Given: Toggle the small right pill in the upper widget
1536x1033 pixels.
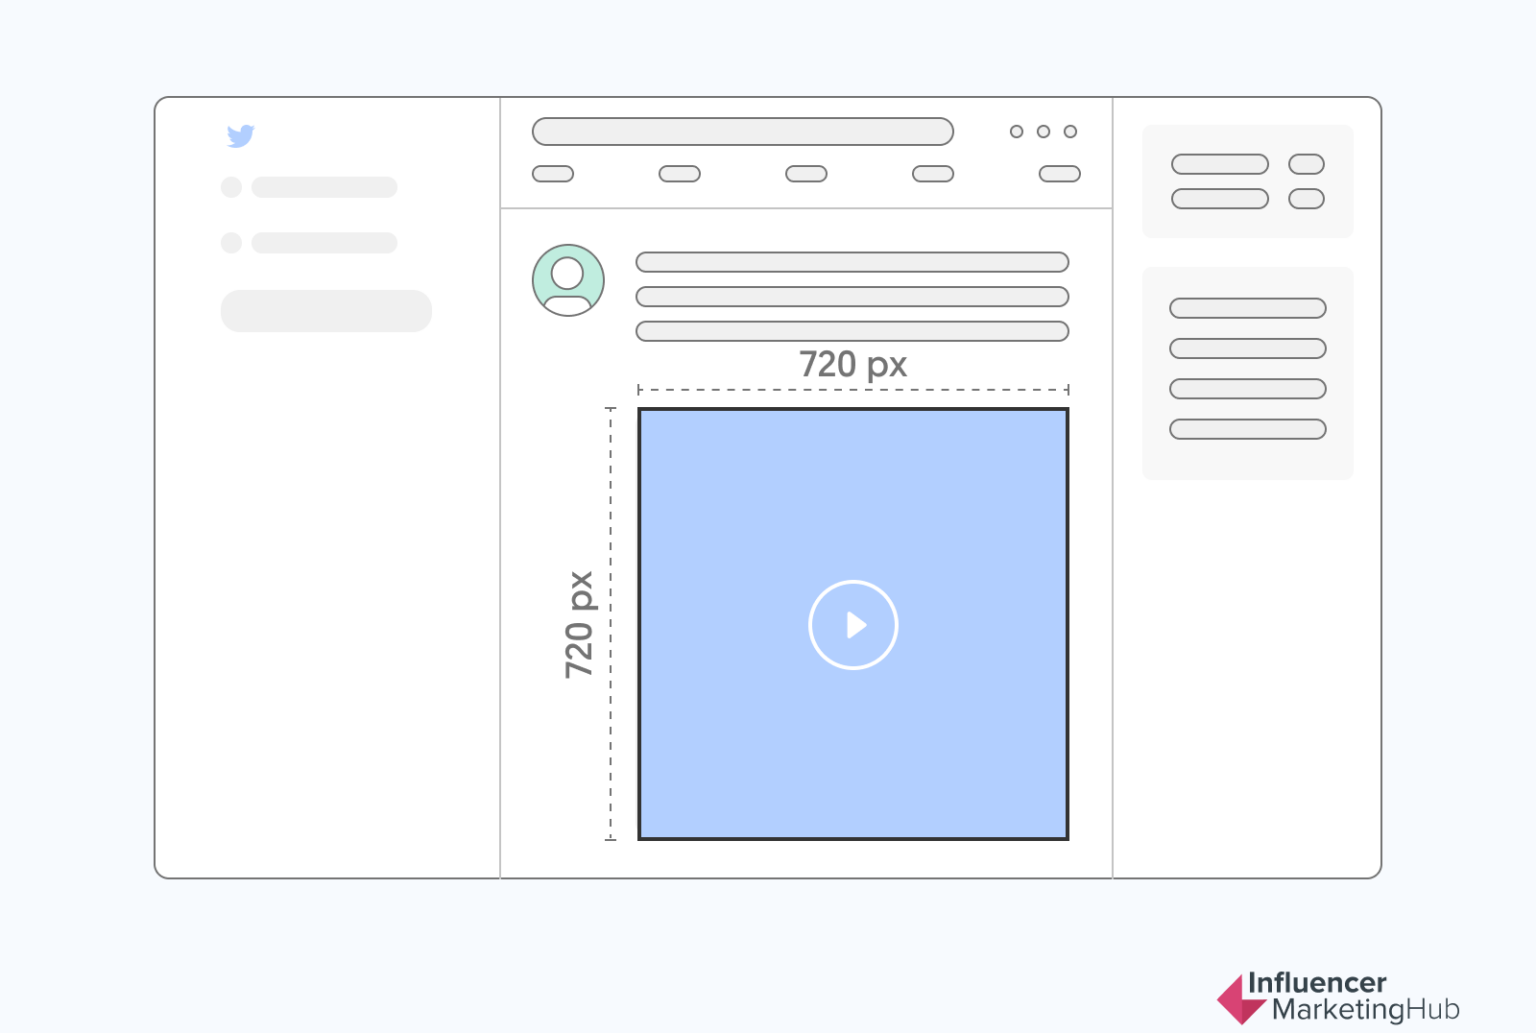Looking at the screenshot, I should (1307, 163).
